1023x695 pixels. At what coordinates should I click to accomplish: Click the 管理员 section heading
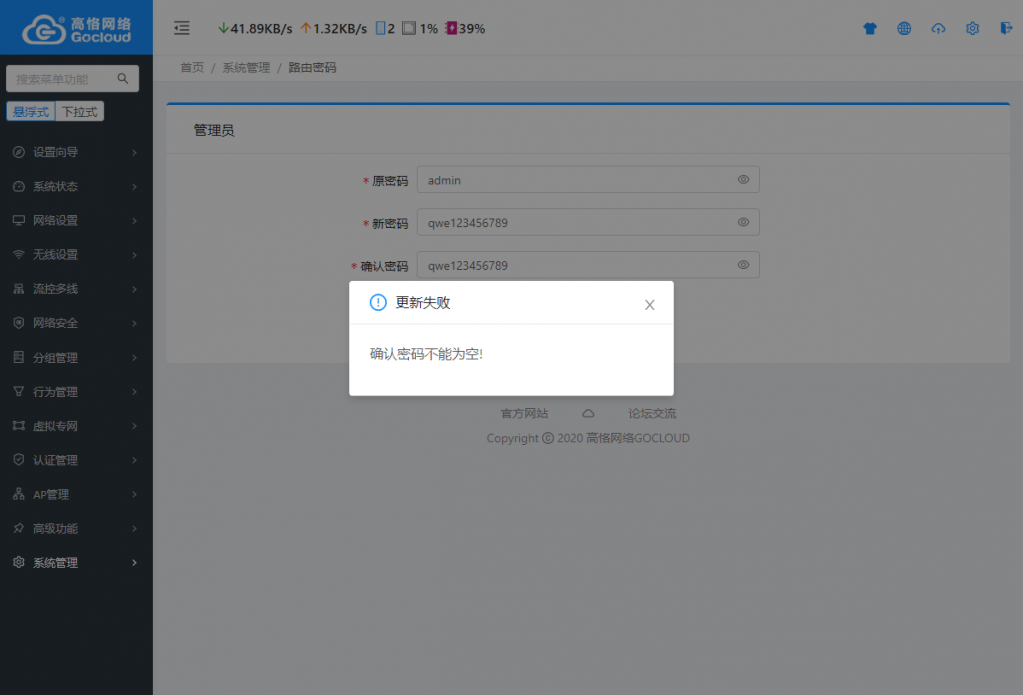point(213,131)
